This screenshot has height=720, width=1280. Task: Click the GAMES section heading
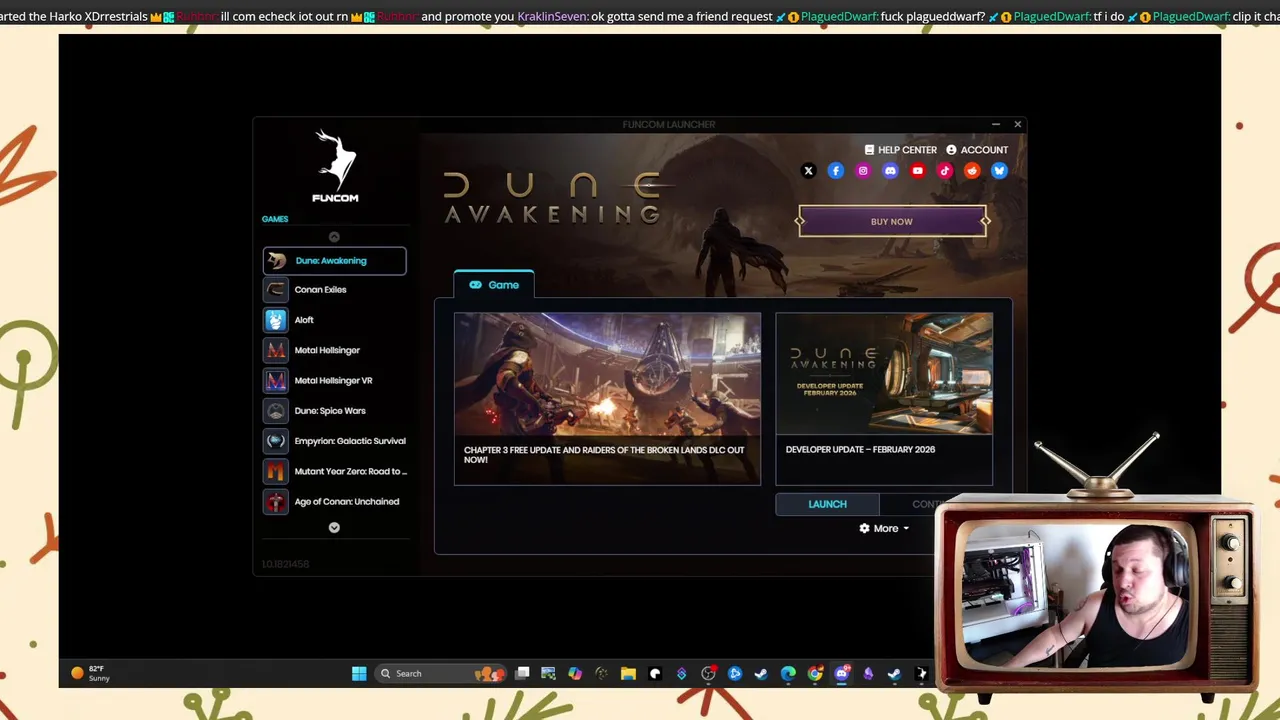tap(275, 219)
